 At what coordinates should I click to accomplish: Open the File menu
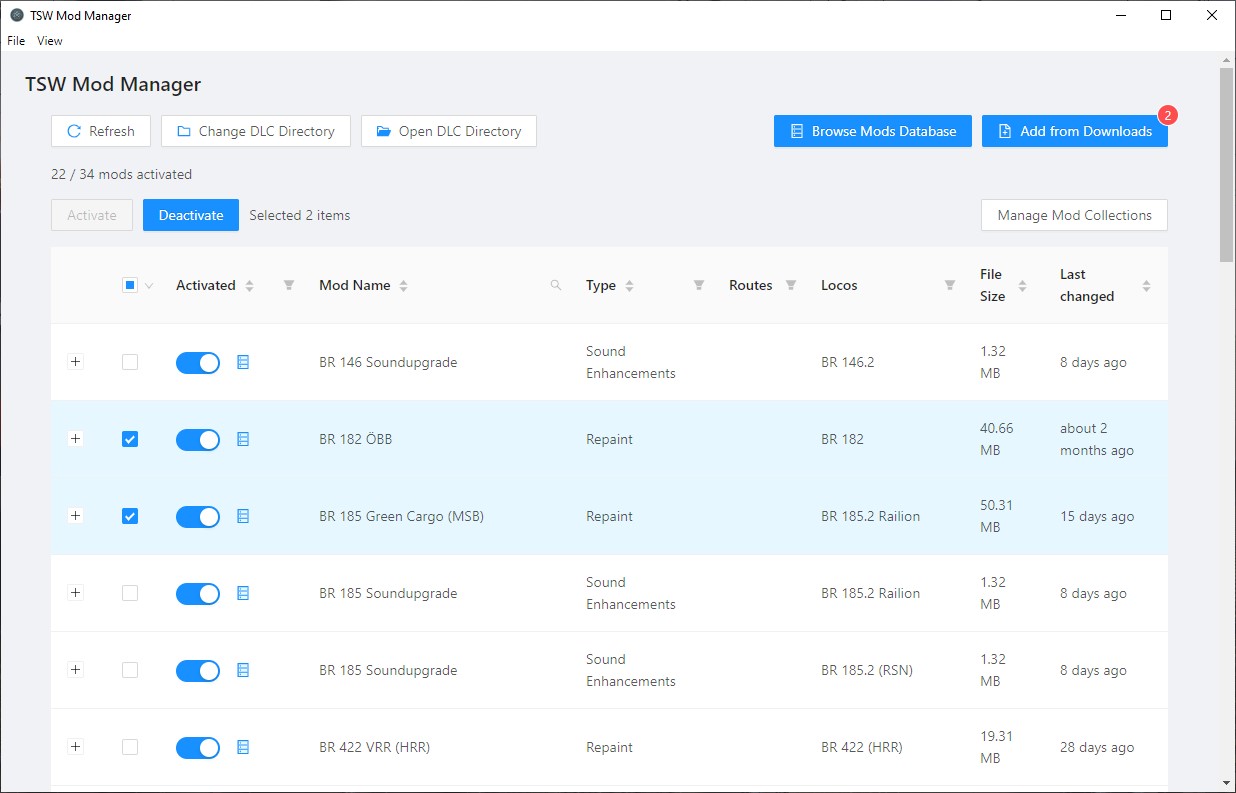16,41
